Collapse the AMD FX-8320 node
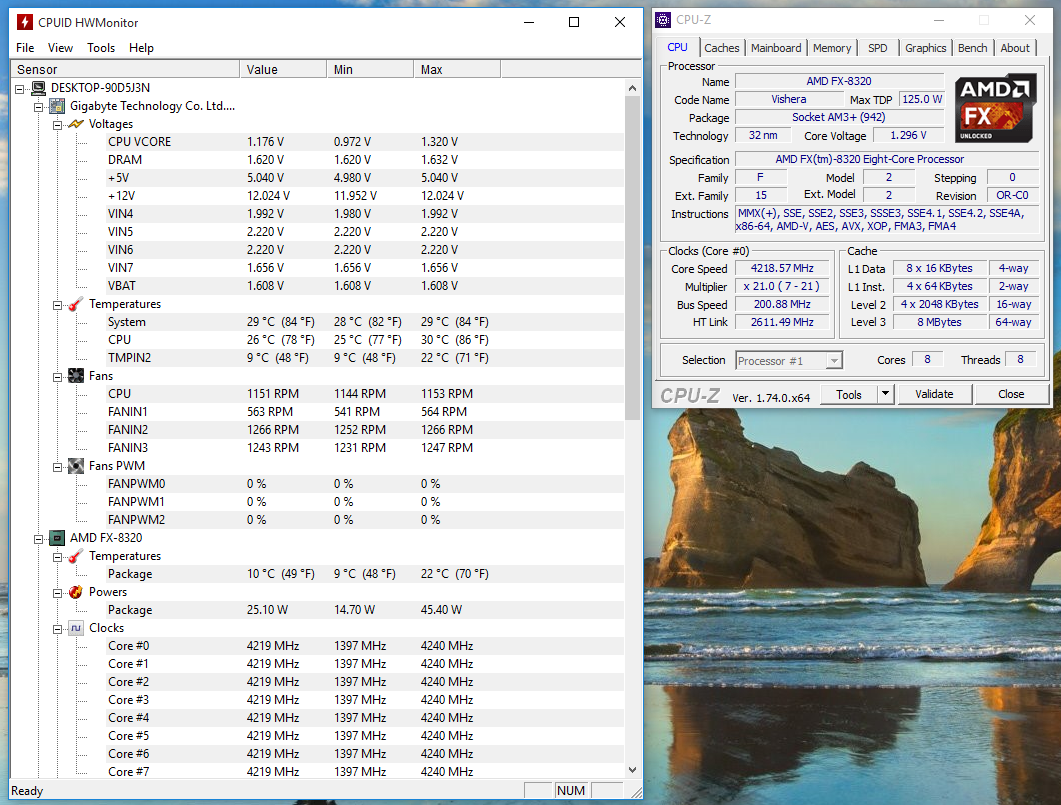Viewport: 1061px width, 805px height. coord(39,539)
